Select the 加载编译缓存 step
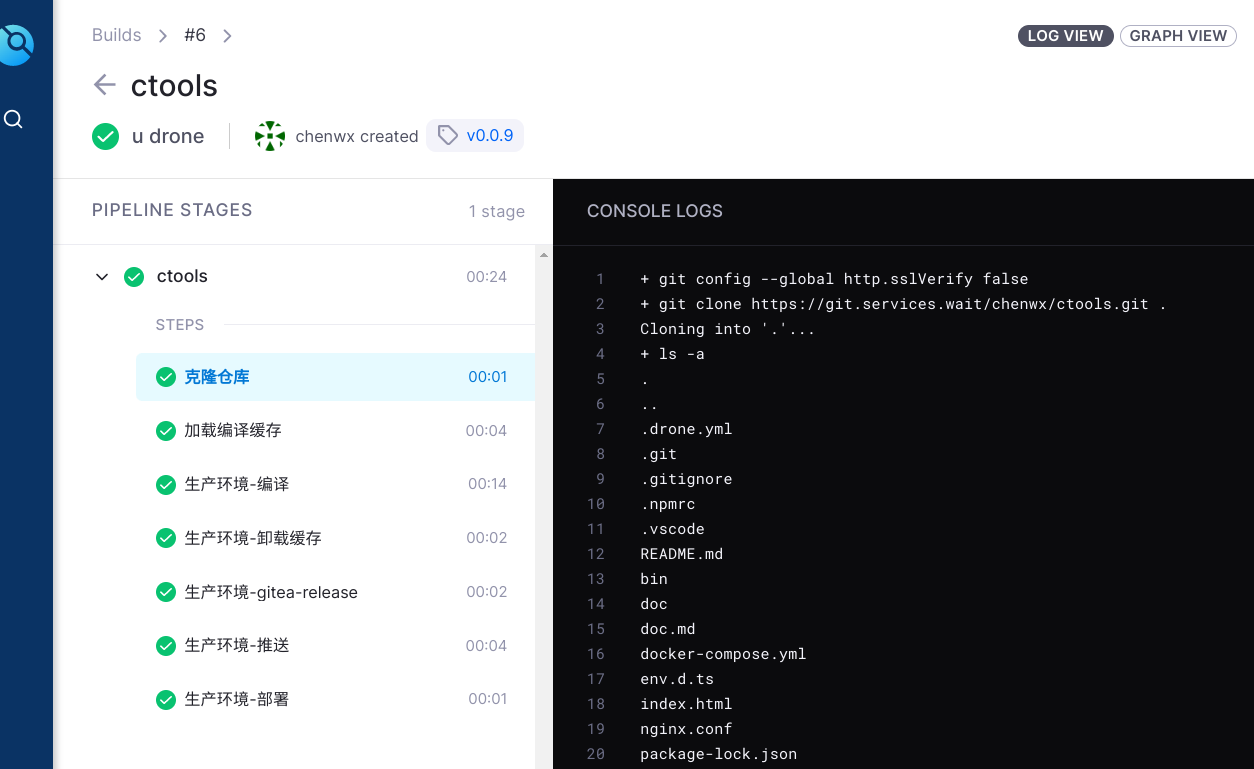 click(x=233, y=431)
